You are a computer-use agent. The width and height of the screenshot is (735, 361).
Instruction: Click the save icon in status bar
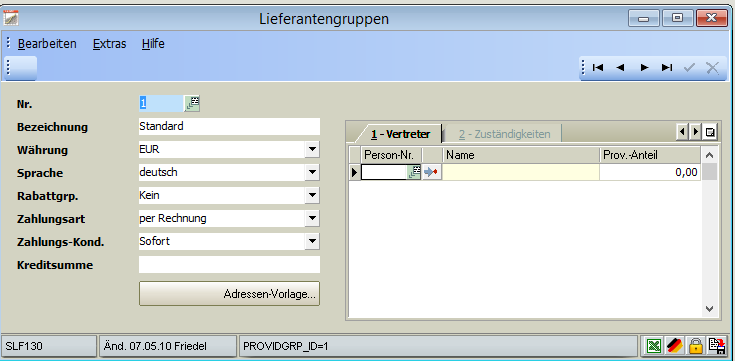716,346
